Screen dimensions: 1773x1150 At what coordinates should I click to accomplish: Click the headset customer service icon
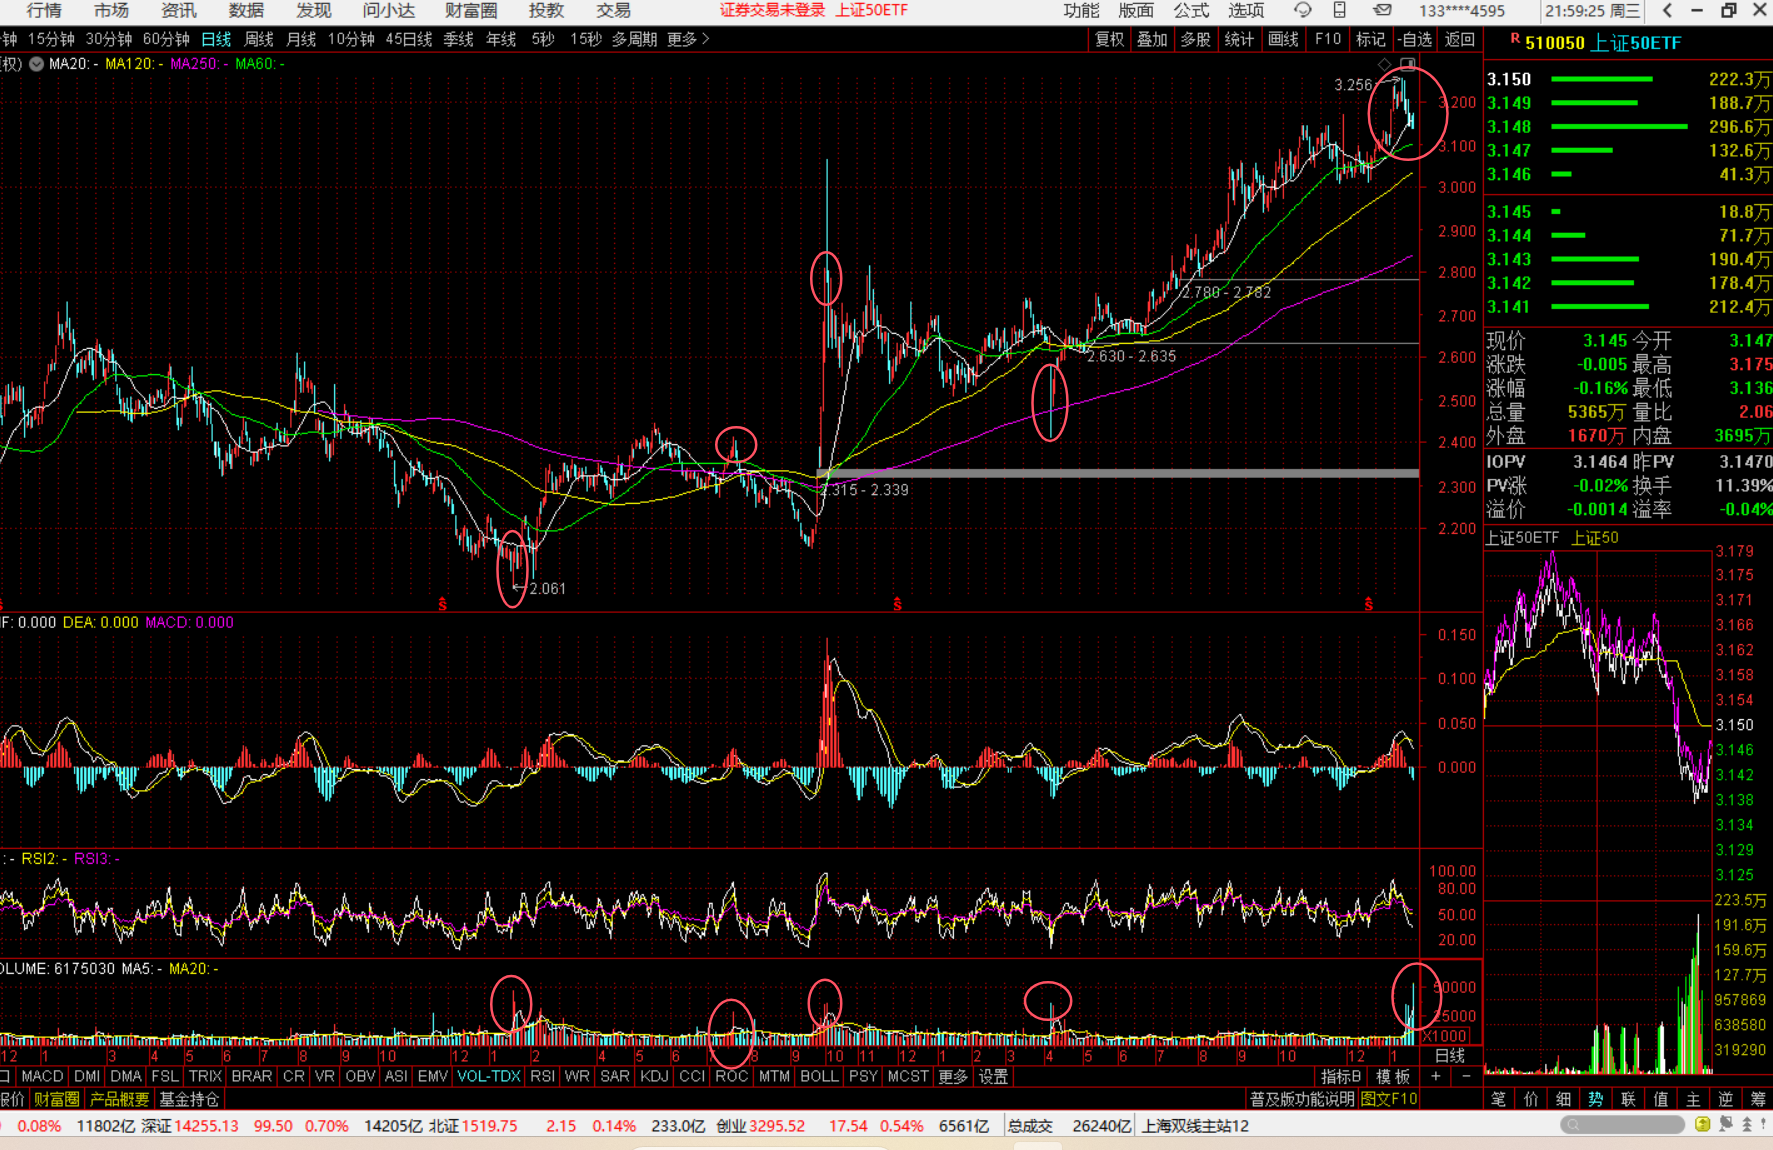[1302, 11]
